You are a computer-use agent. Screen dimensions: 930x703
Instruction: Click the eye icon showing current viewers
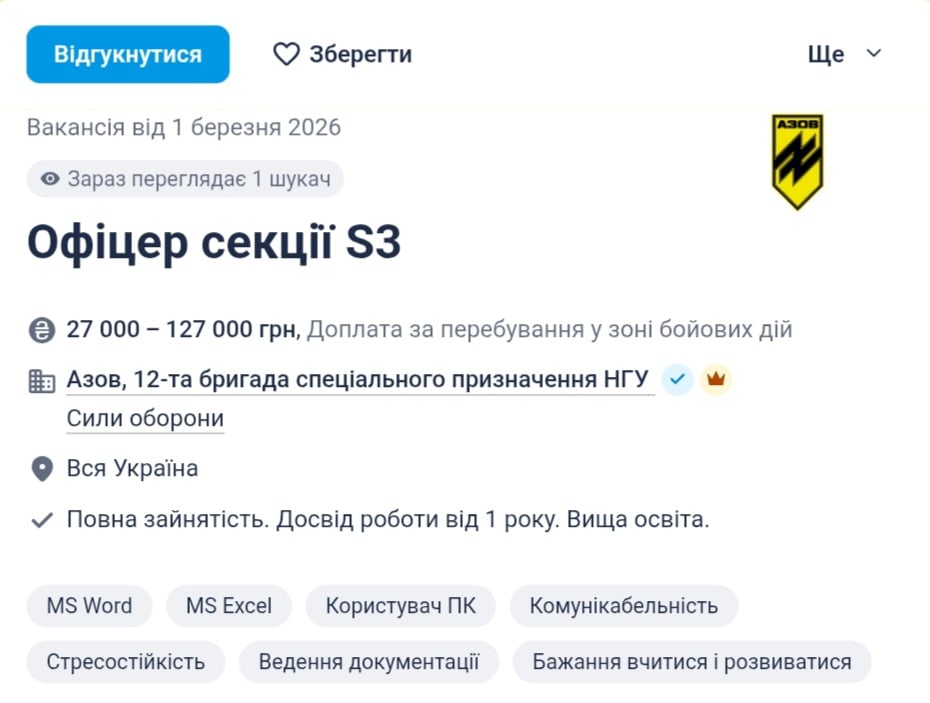pyautogui.click(x=49, y=178)
